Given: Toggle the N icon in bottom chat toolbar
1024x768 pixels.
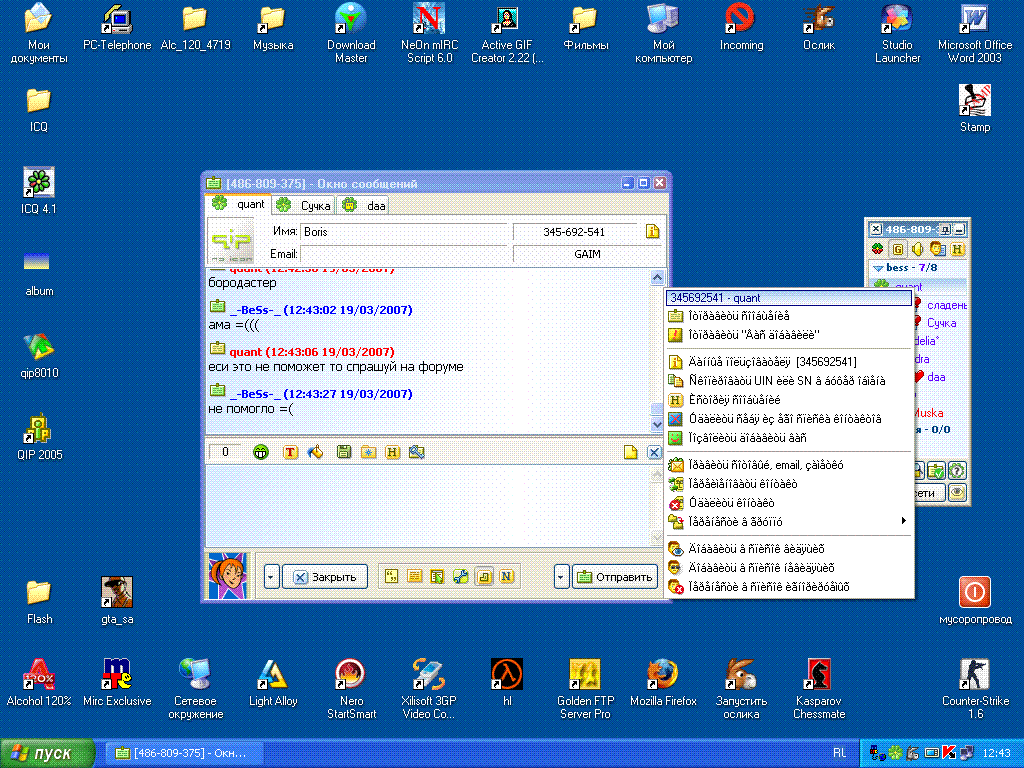Looking at the screenshot, I should pos(507,577).
